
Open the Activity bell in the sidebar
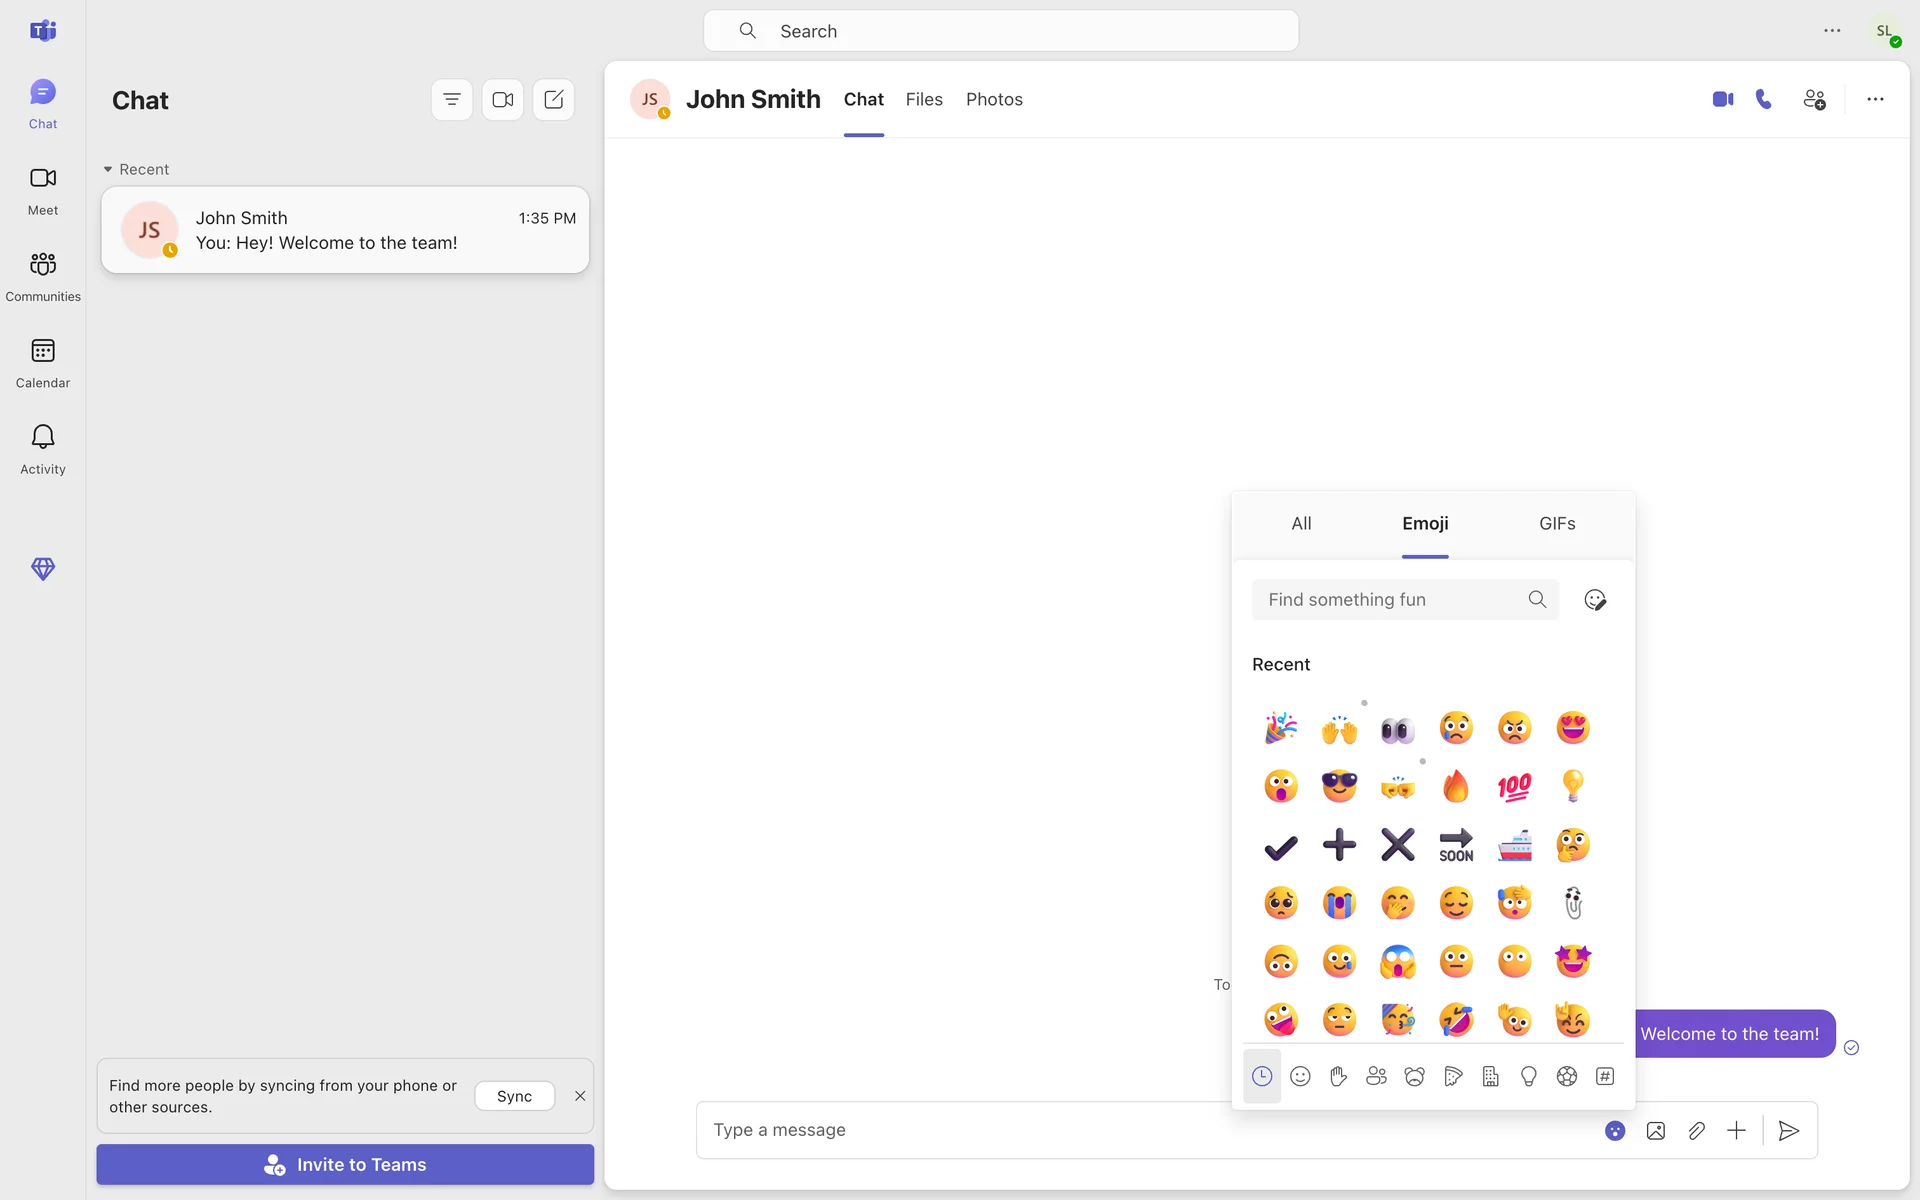click(42, 448)
